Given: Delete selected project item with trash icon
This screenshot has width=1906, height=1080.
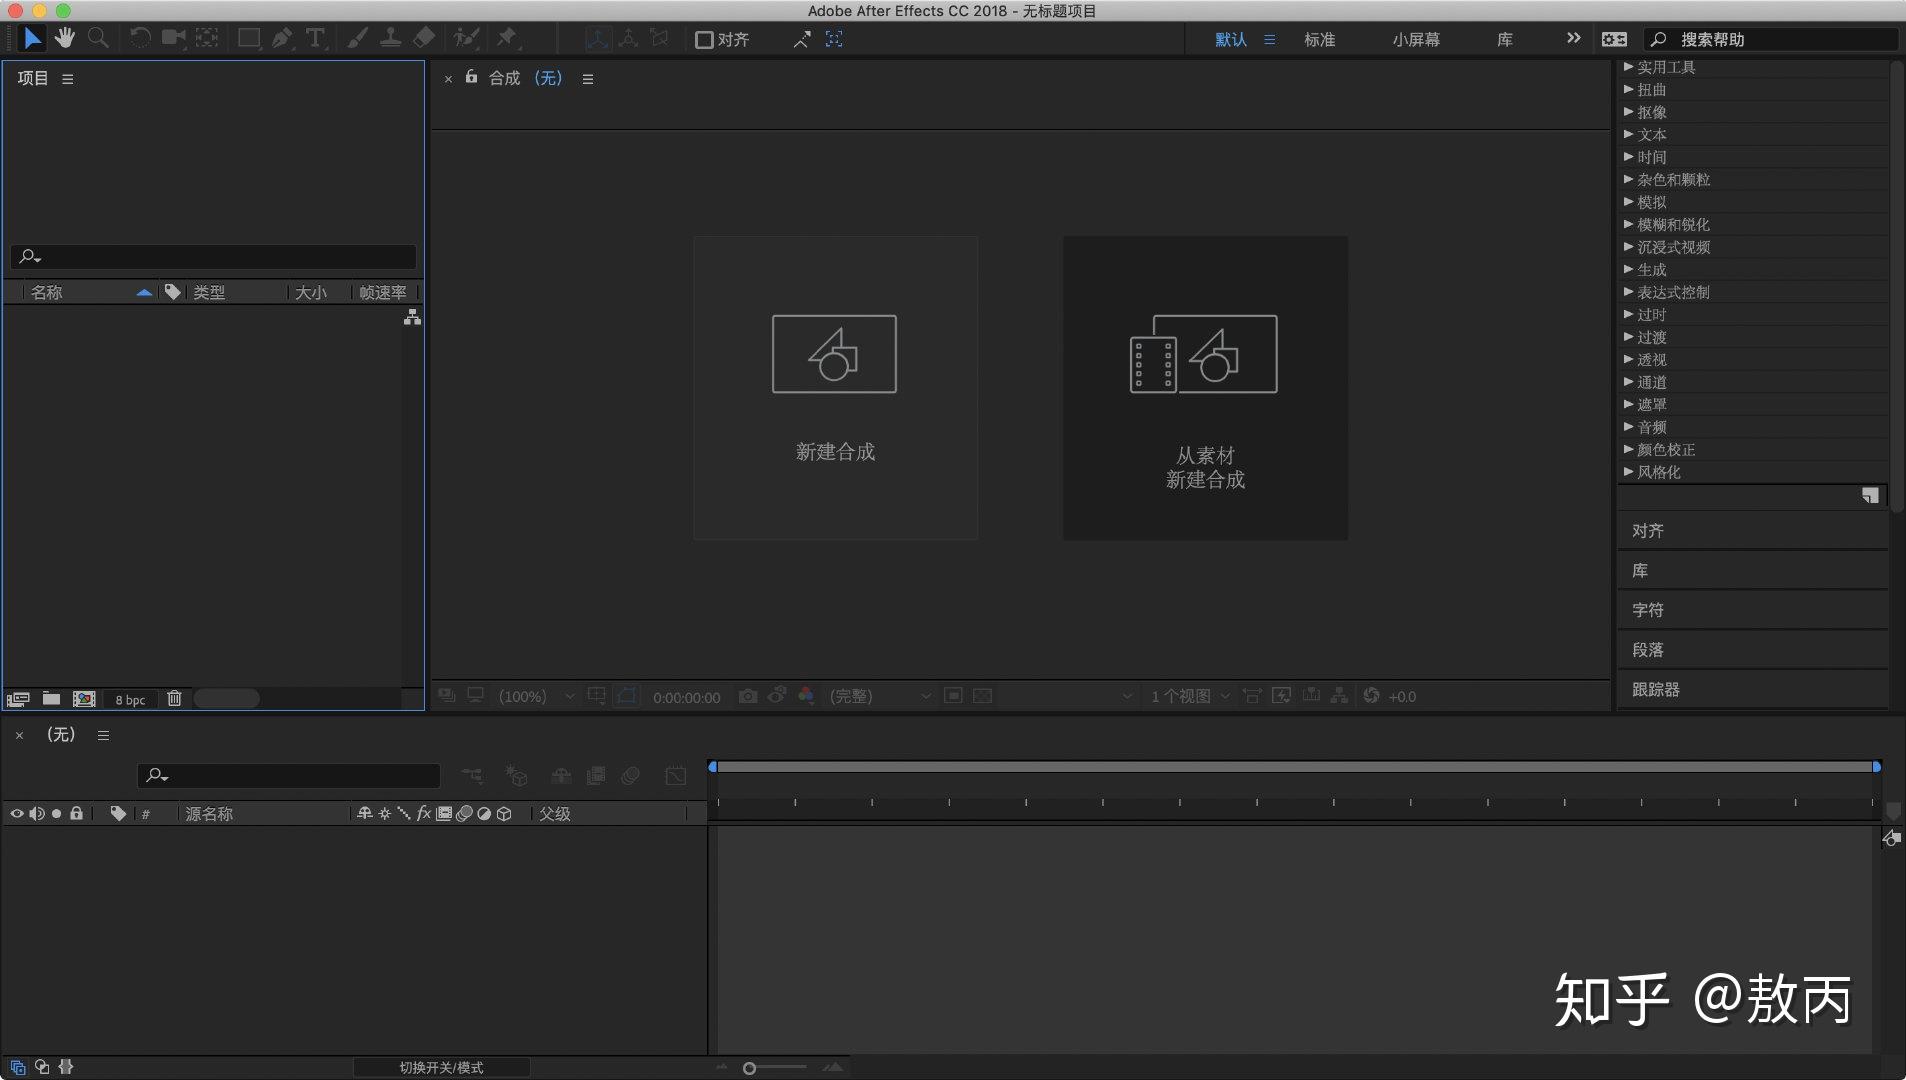Looking at the screenshot, I should [174, 699].
